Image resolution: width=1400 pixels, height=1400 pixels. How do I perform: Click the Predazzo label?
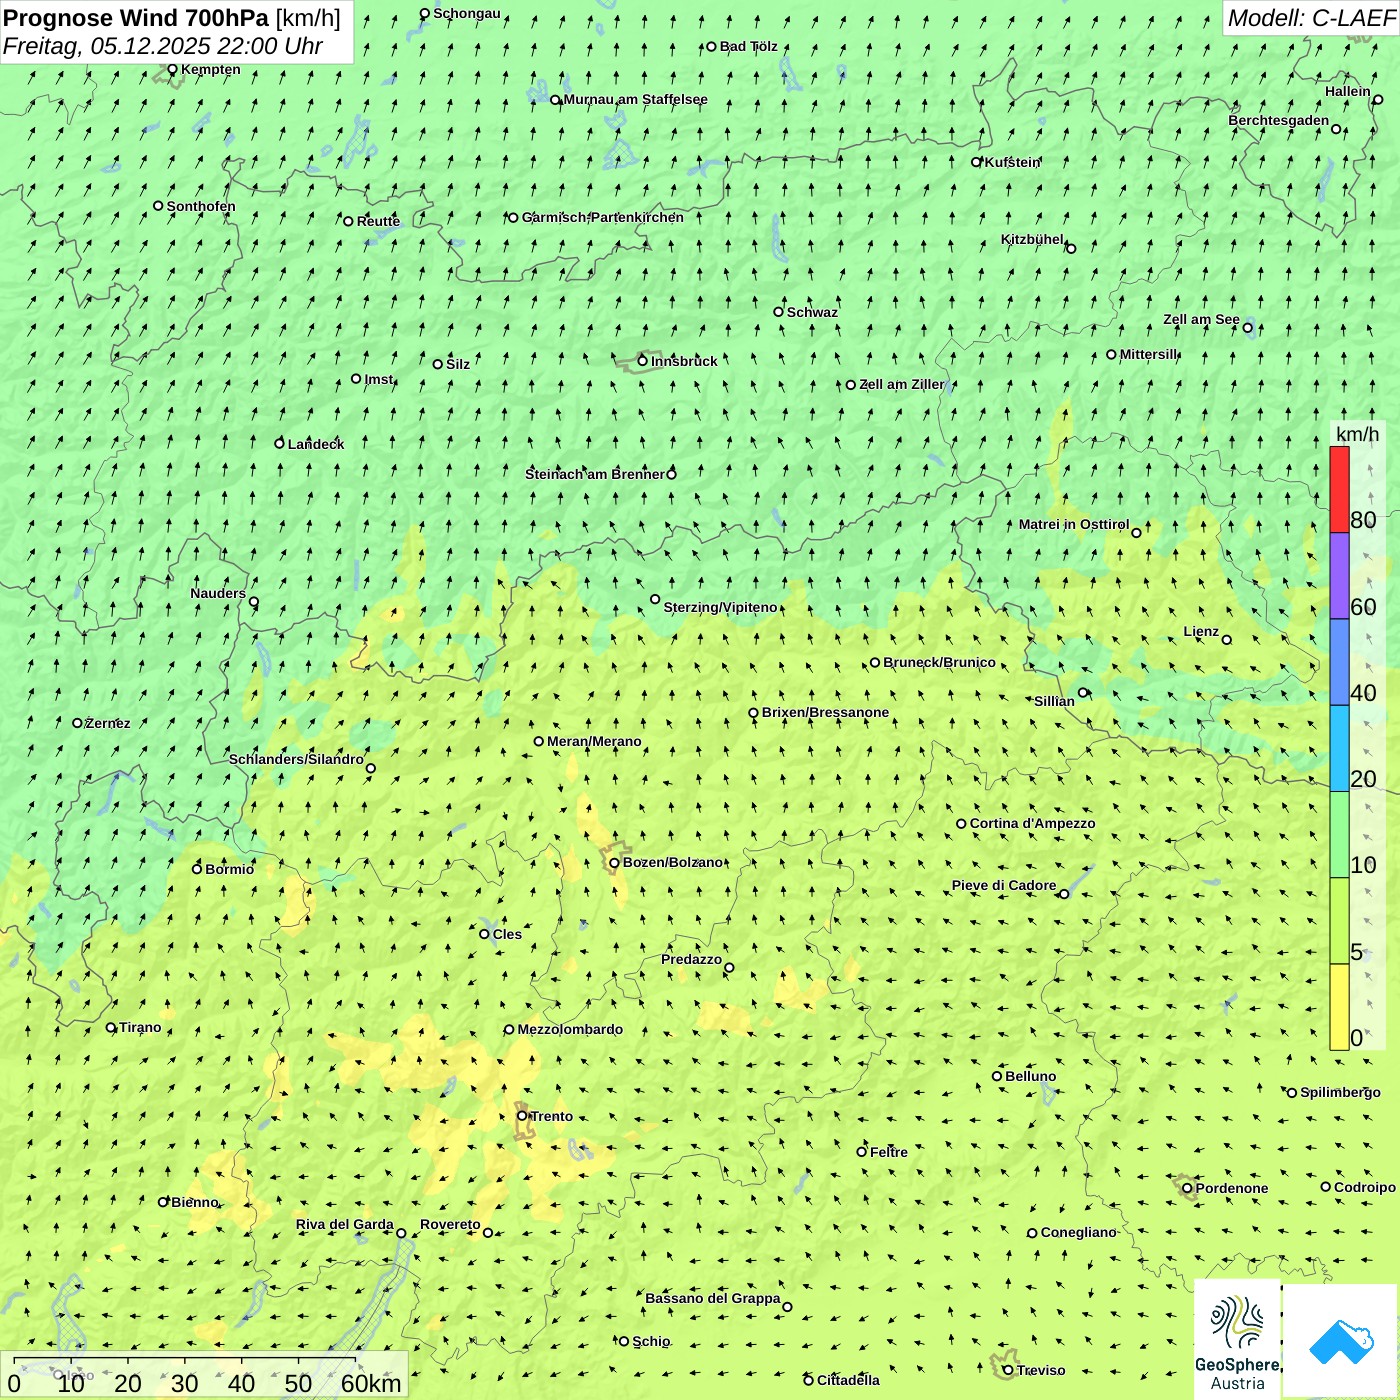(x=691, y=959)
